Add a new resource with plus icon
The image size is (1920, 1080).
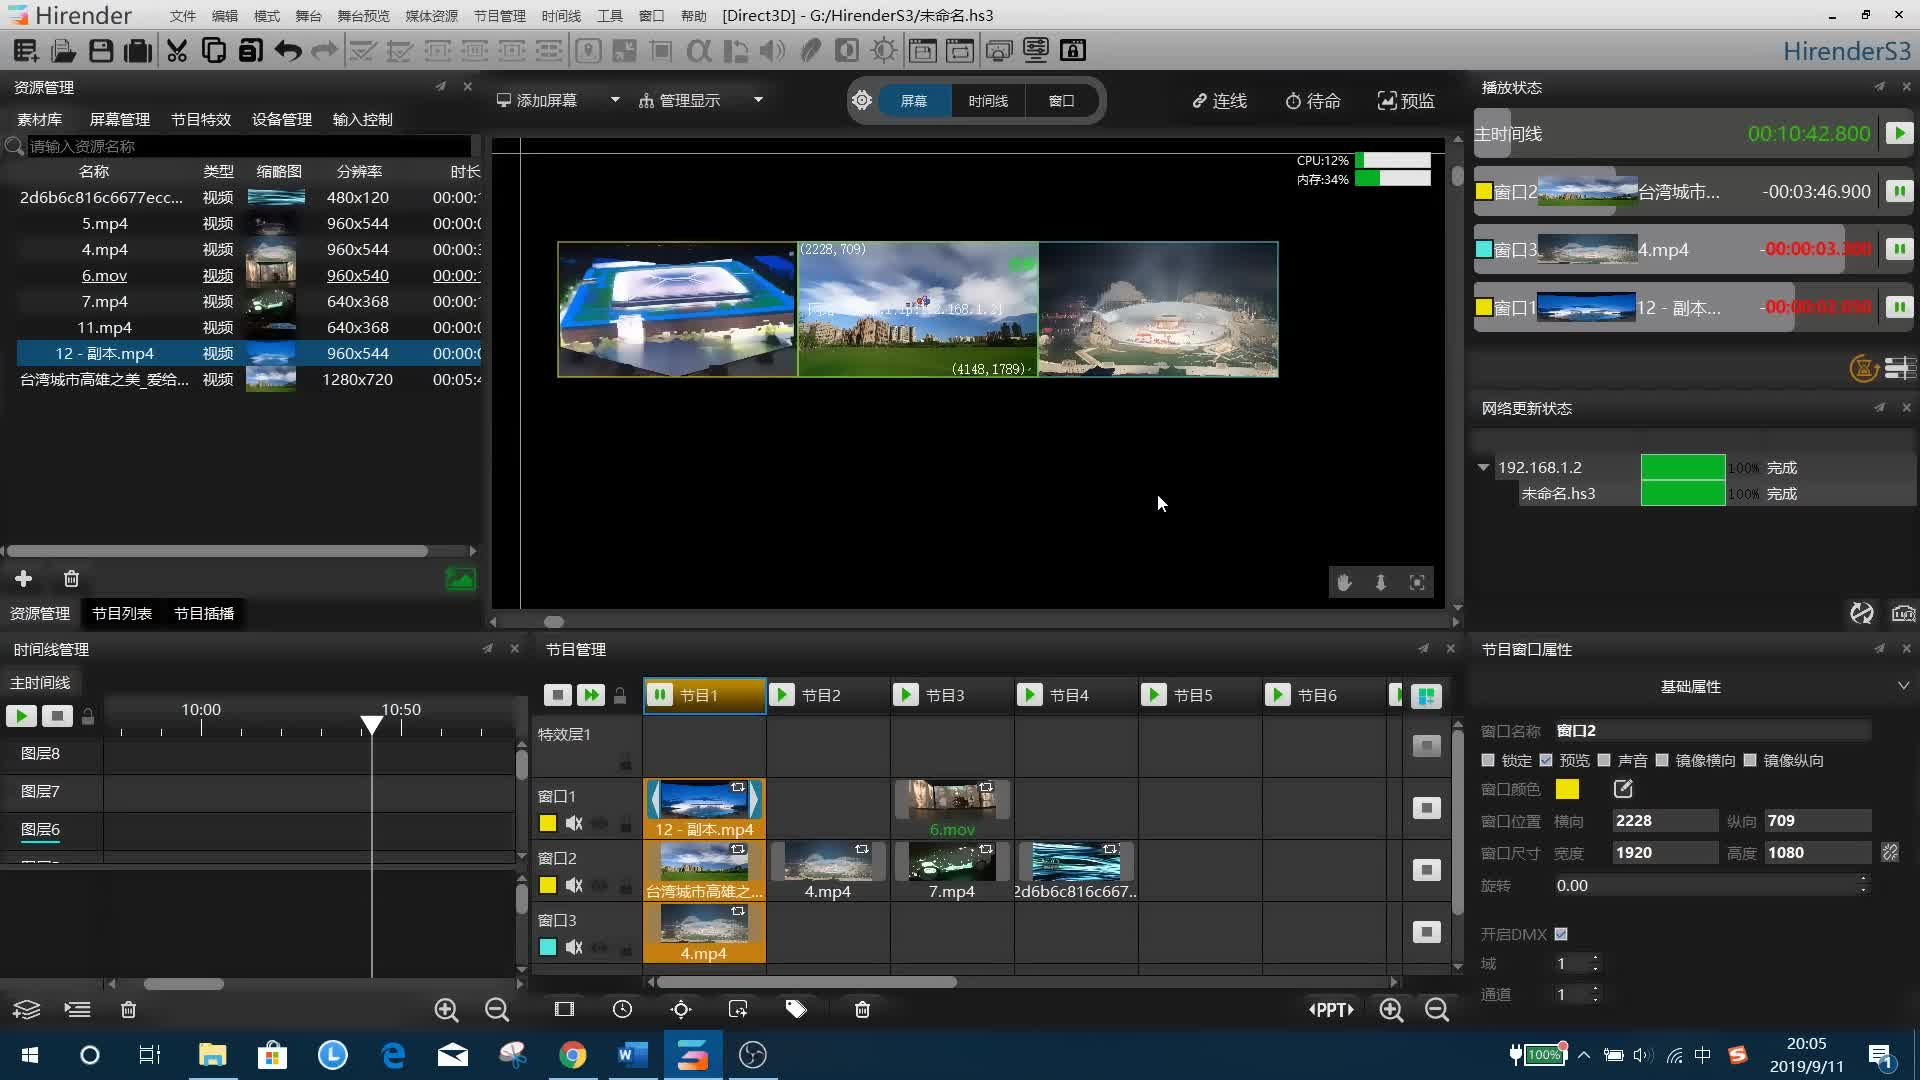click(23, 578)
